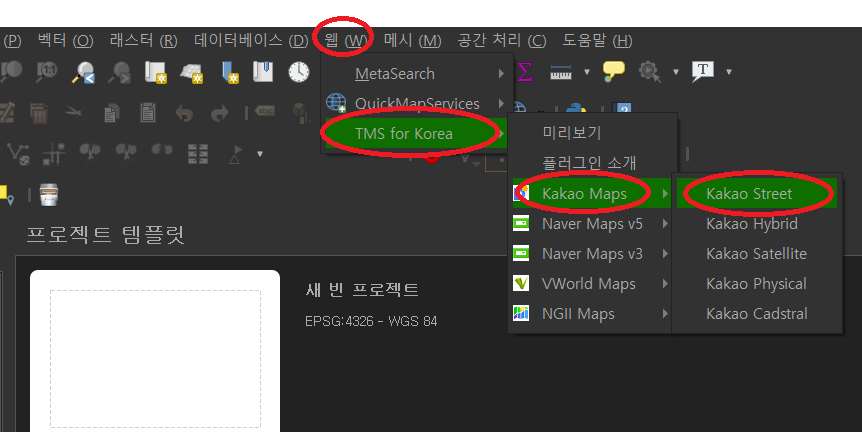Click the abc Layer Labeling icon
Screen dimensions: 862x432
click(265, 112)
